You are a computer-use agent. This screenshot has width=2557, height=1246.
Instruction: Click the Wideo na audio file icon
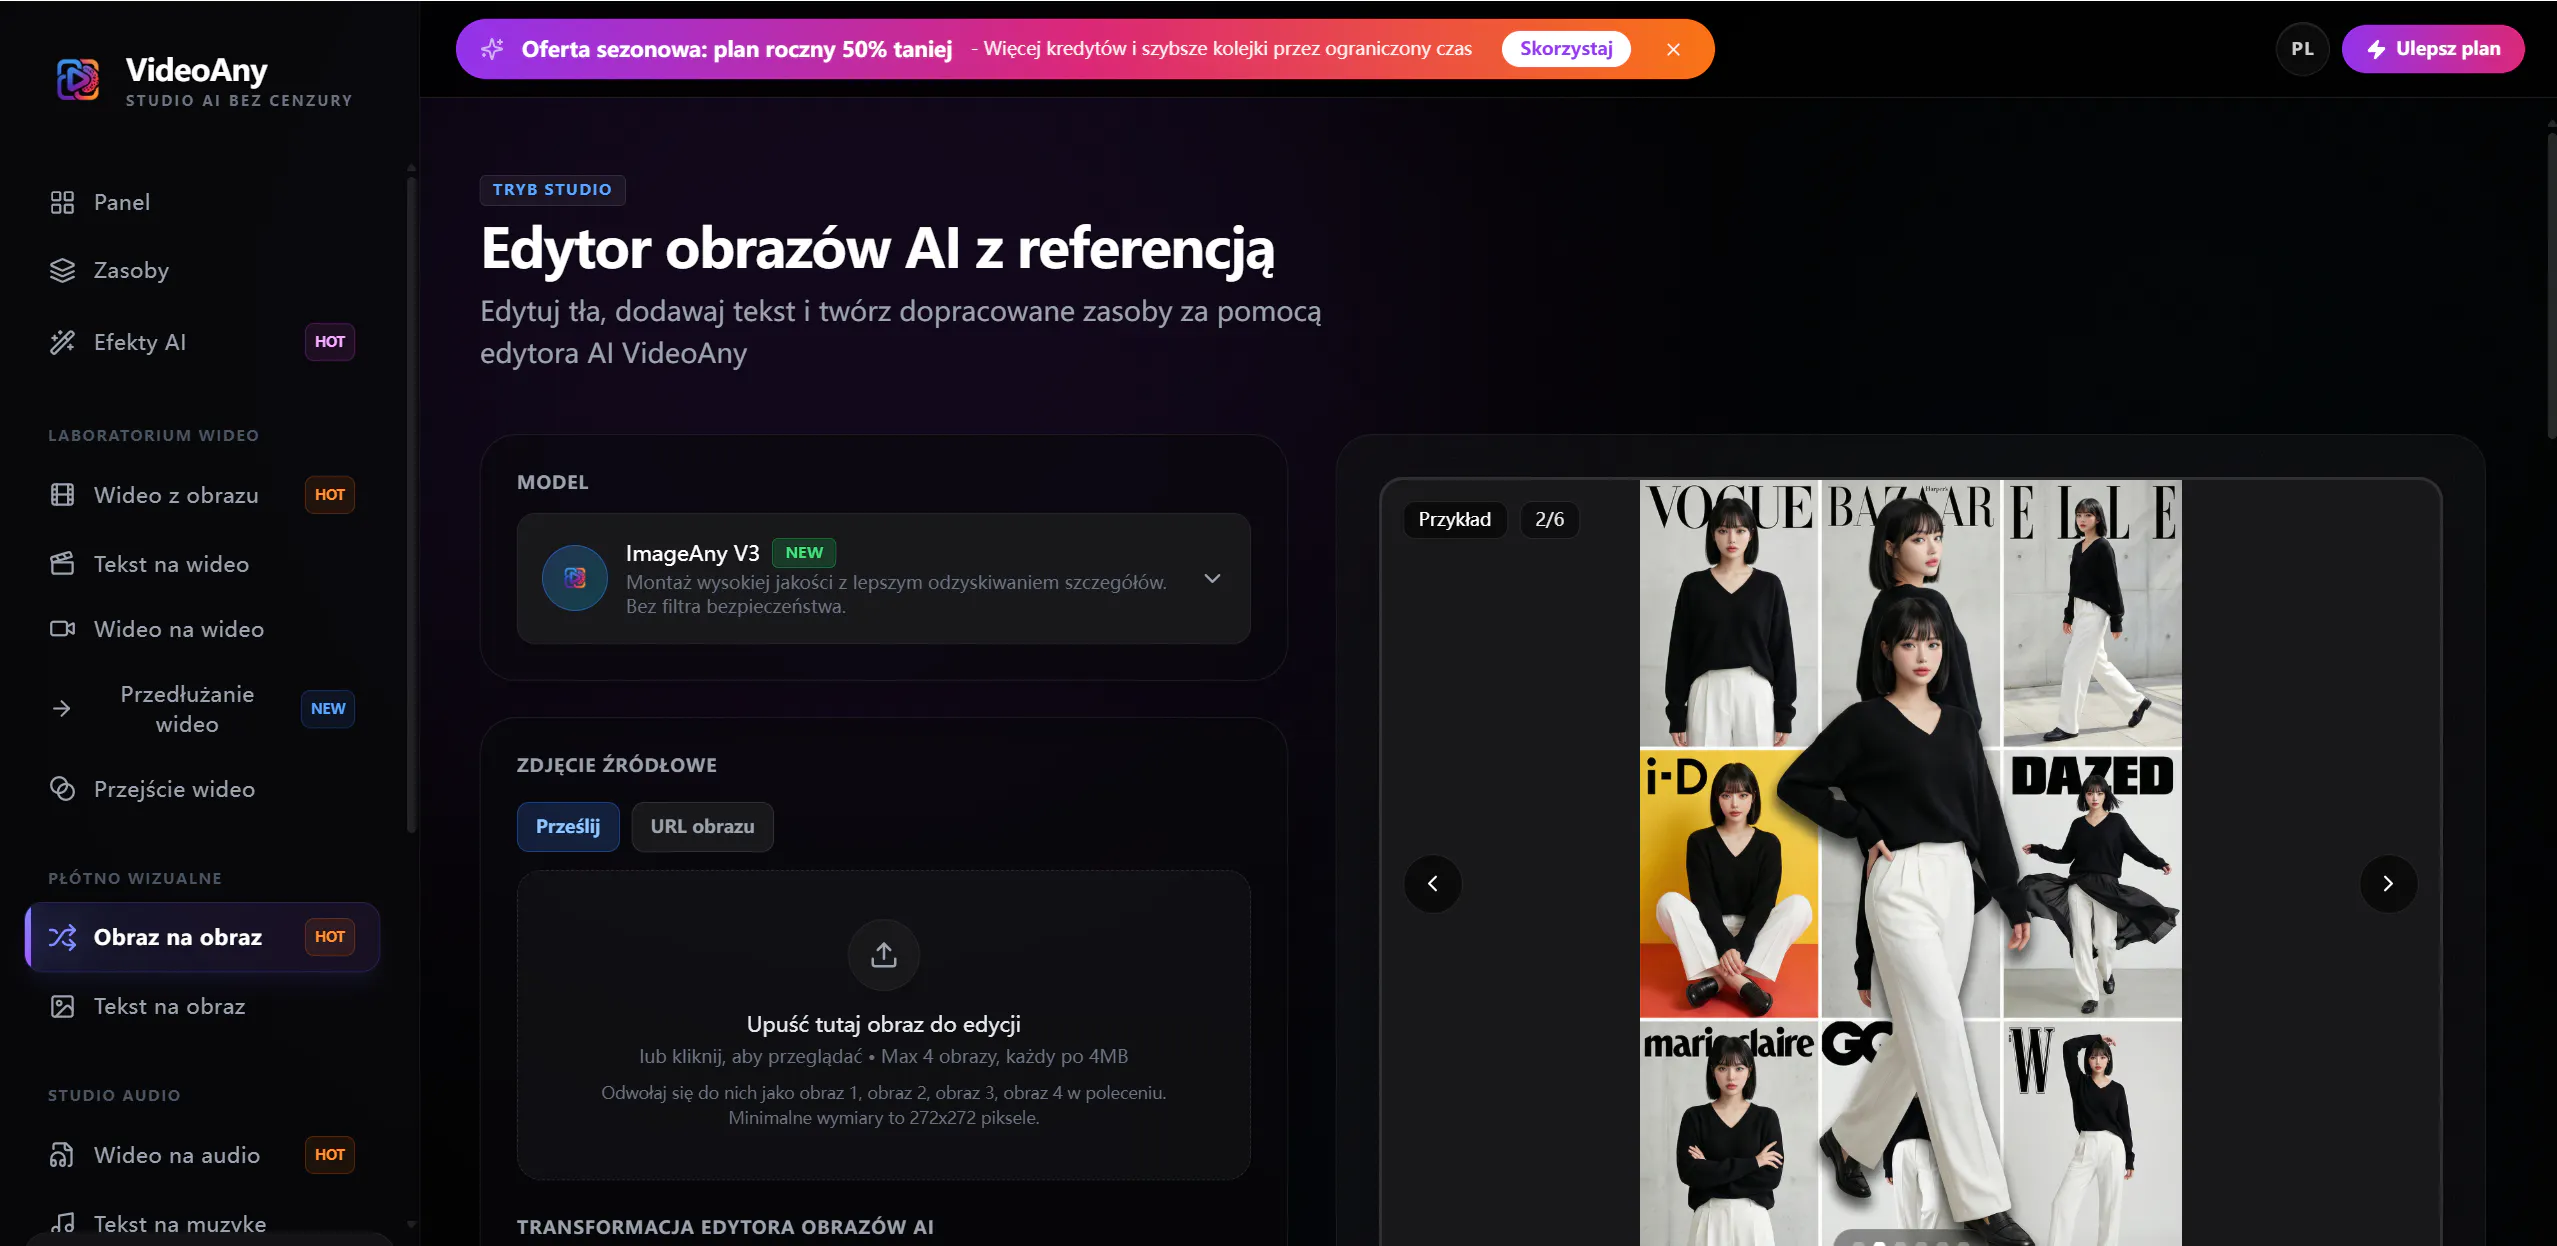click(x=62, y=1155)
